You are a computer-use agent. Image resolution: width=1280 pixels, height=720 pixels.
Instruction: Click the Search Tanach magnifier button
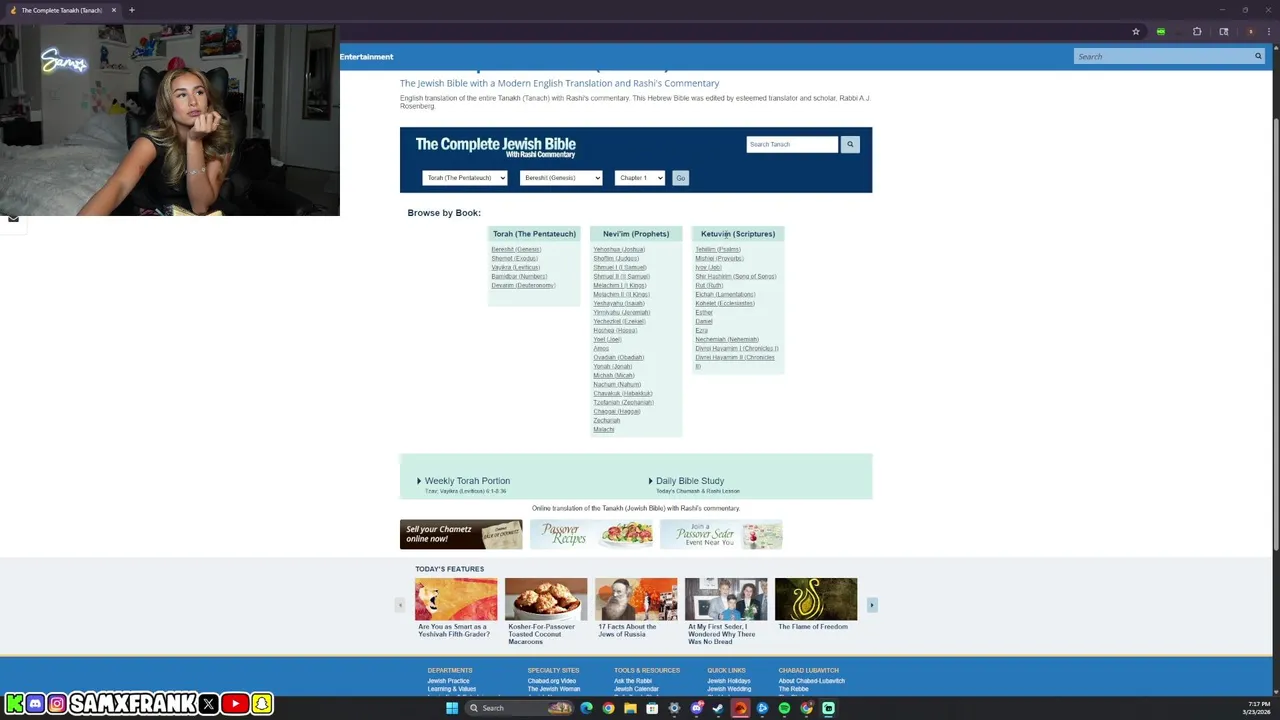click(850, 144)
